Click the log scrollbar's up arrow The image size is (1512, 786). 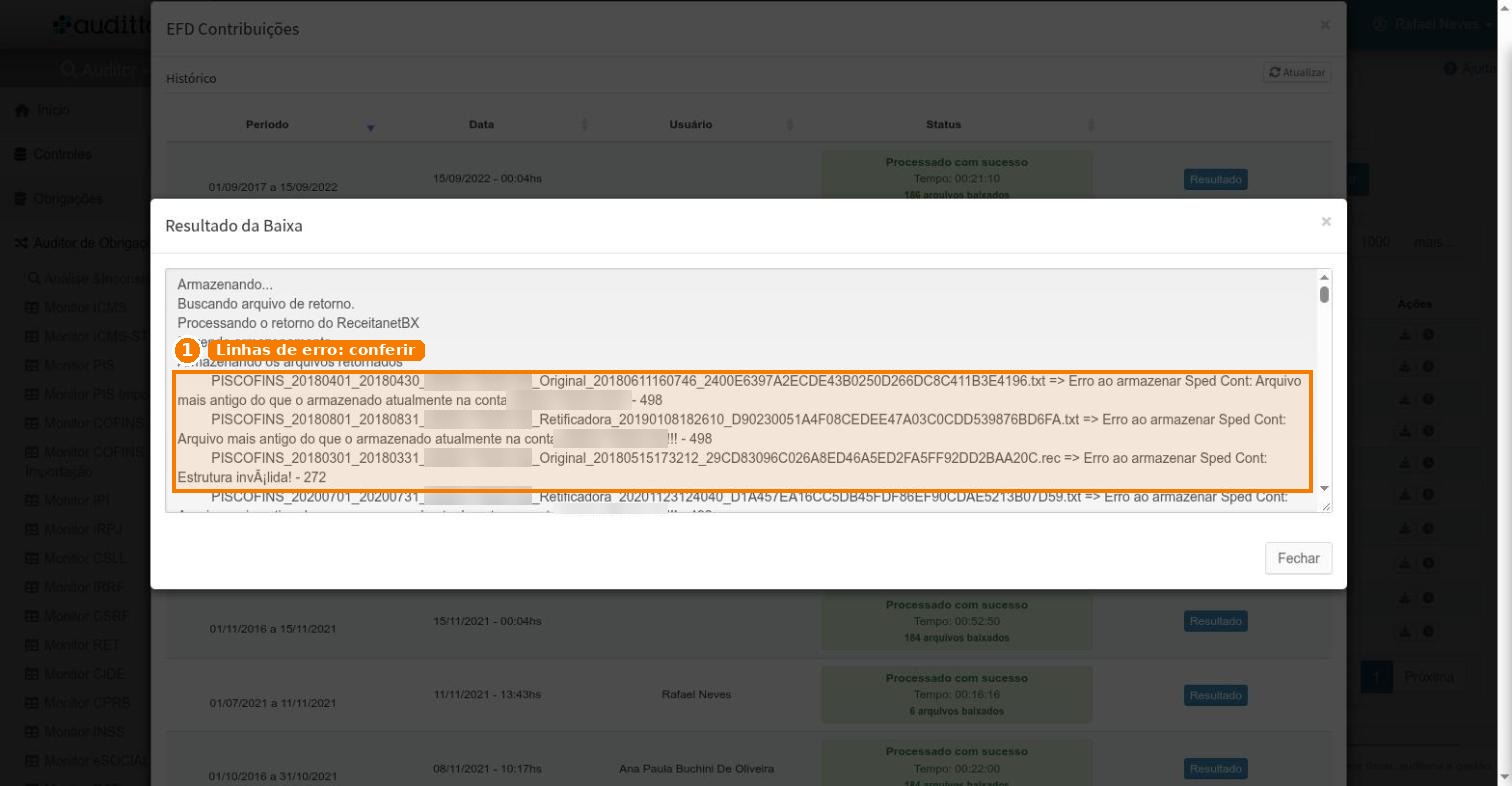click(x=1324, y=277)
